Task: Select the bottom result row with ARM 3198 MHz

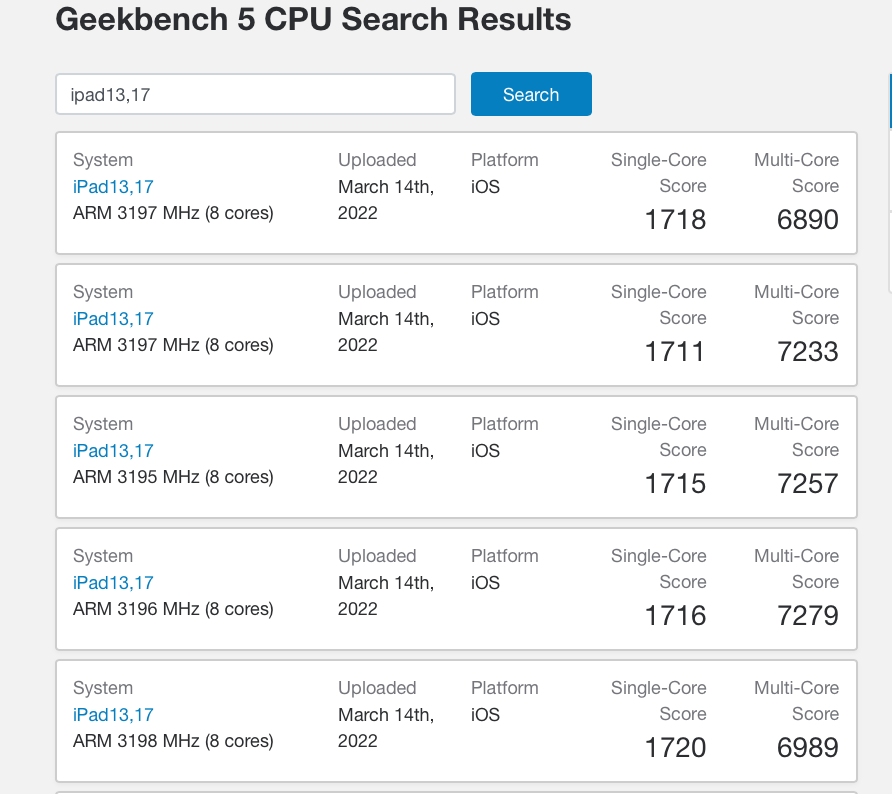Action: (456, 721)
